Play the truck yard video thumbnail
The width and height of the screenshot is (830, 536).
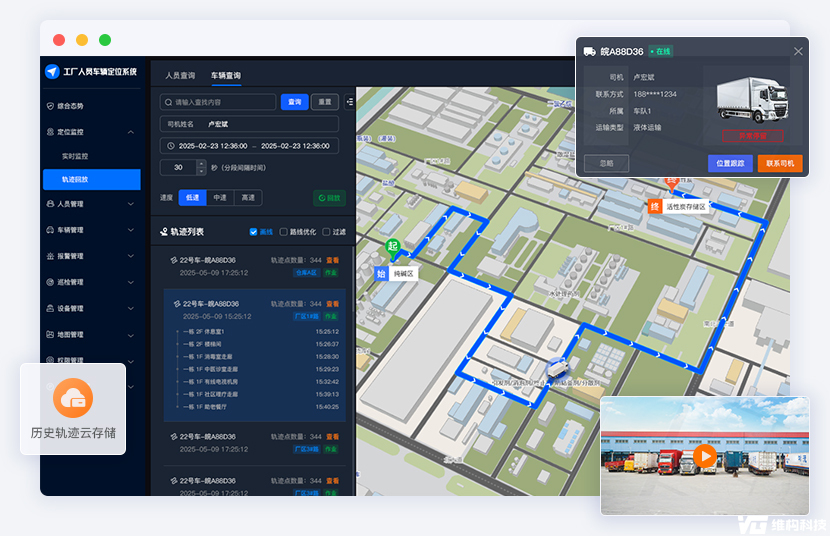(705, 456)
